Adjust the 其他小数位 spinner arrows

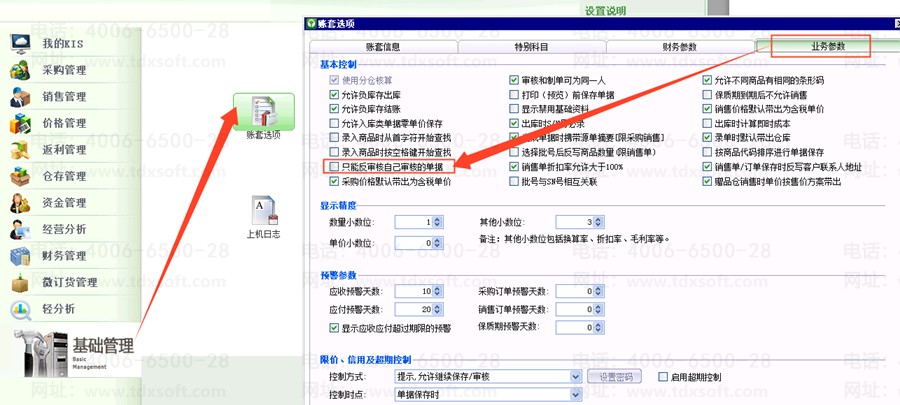tap(599, 222)
